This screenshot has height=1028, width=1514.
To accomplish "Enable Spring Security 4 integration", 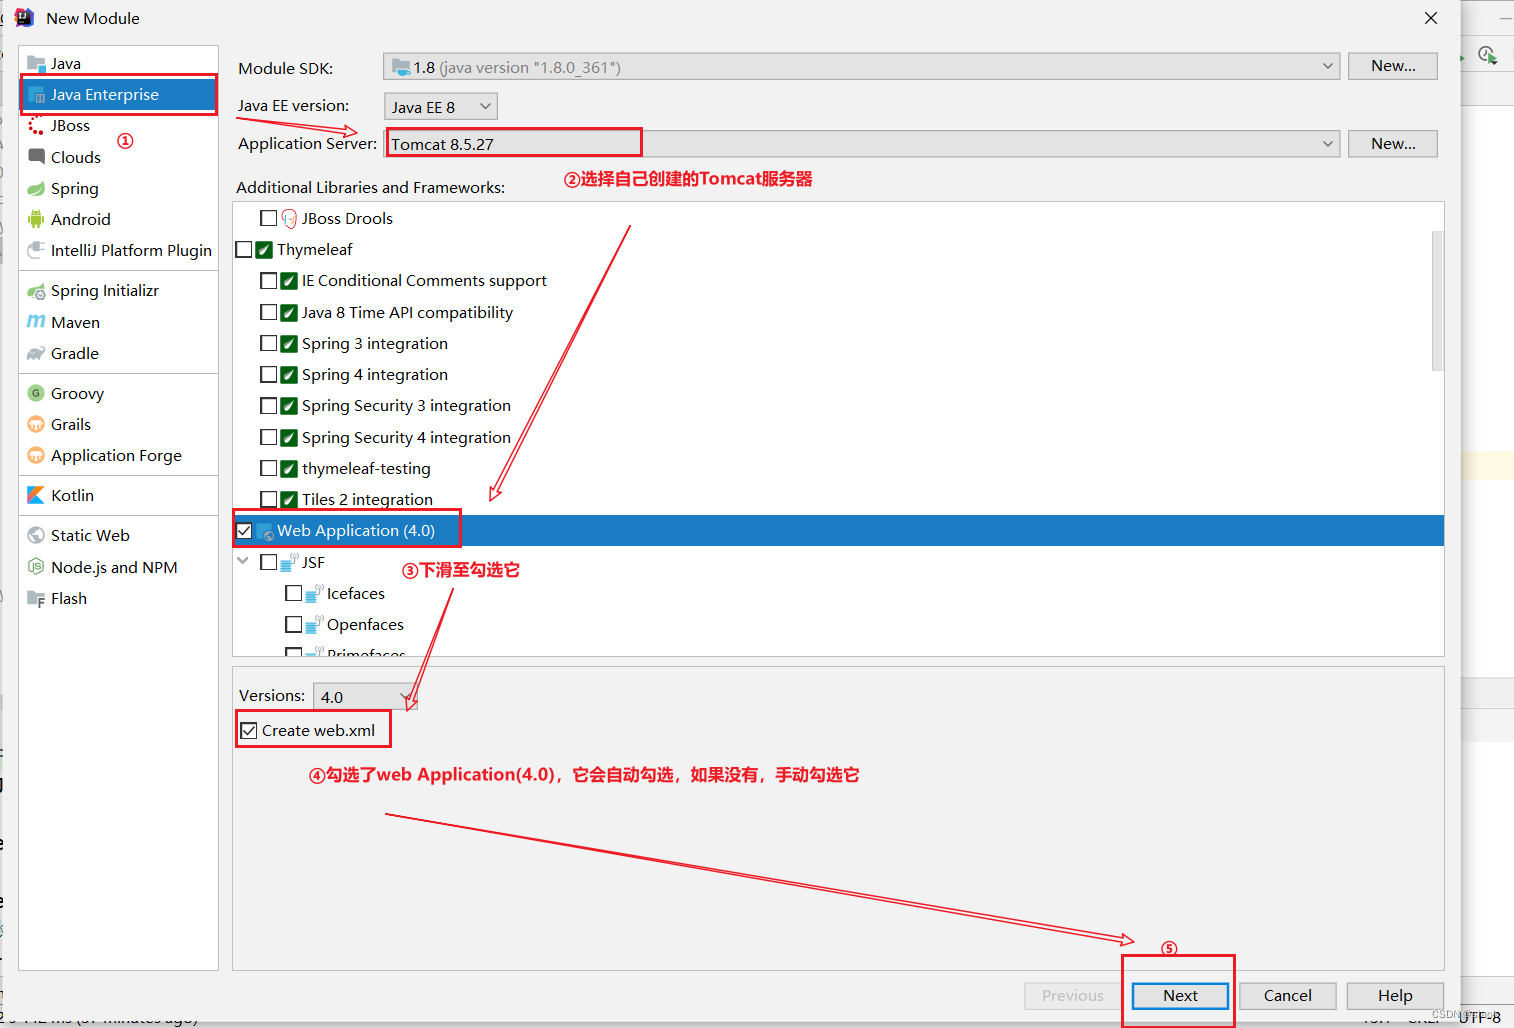I will [x=268, y=437].
